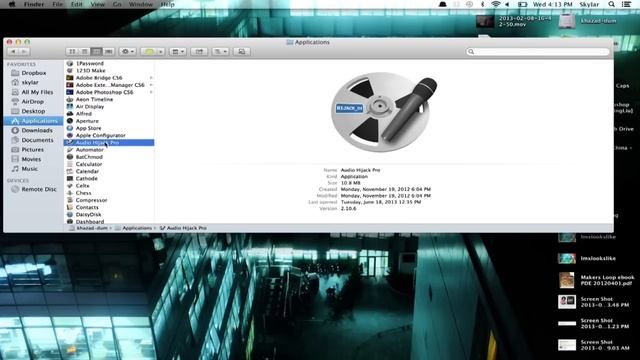
Task: Click the Bluetooth menu bar icon
Action: (482, 4)
